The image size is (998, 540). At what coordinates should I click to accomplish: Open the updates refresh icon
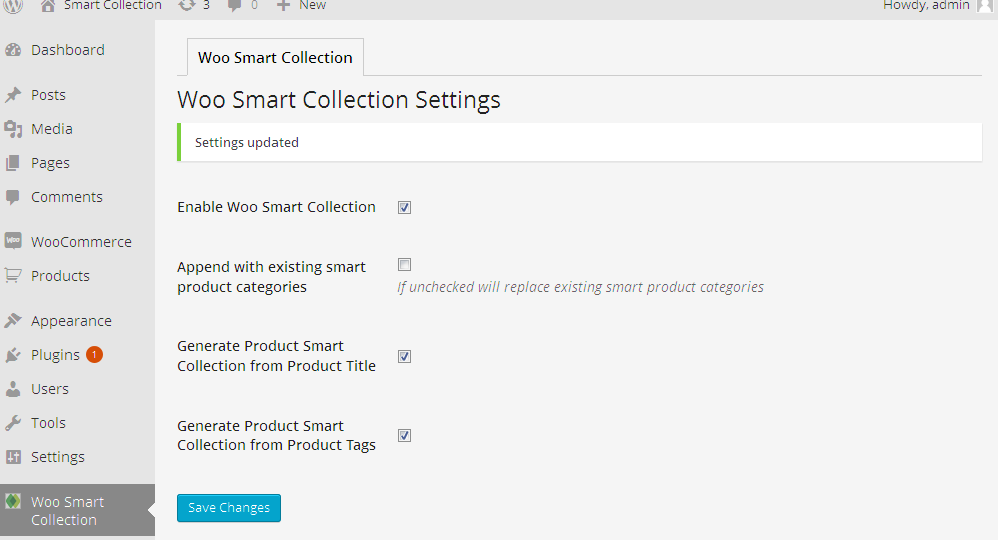click(x=186, y=5)
